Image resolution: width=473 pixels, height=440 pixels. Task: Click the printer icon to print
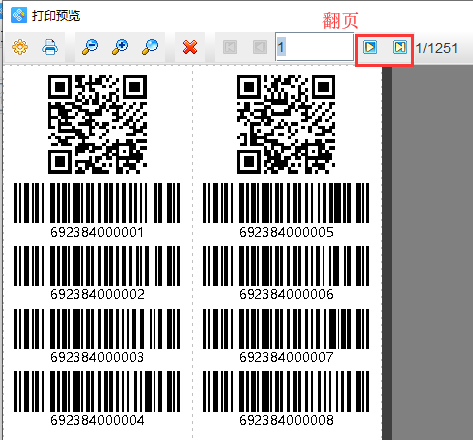tap(50, 47)
